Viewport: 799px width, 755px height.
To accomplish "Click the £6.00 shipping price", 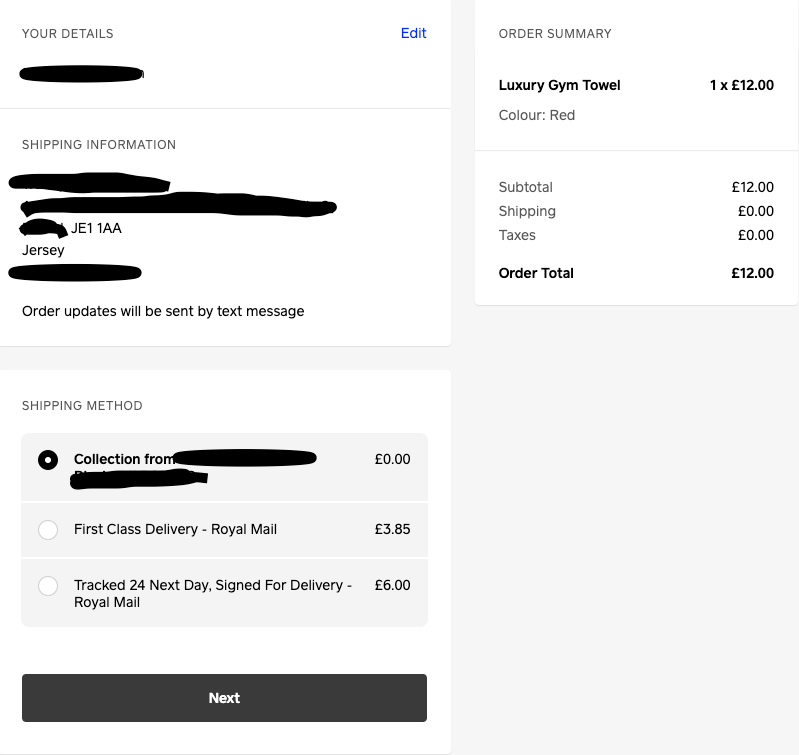I will (392, 585).
